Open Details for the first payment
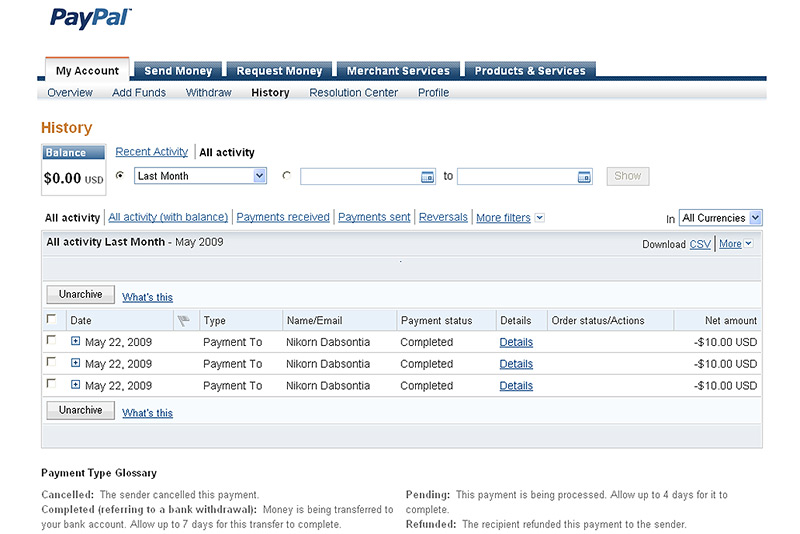 [516, 342]
